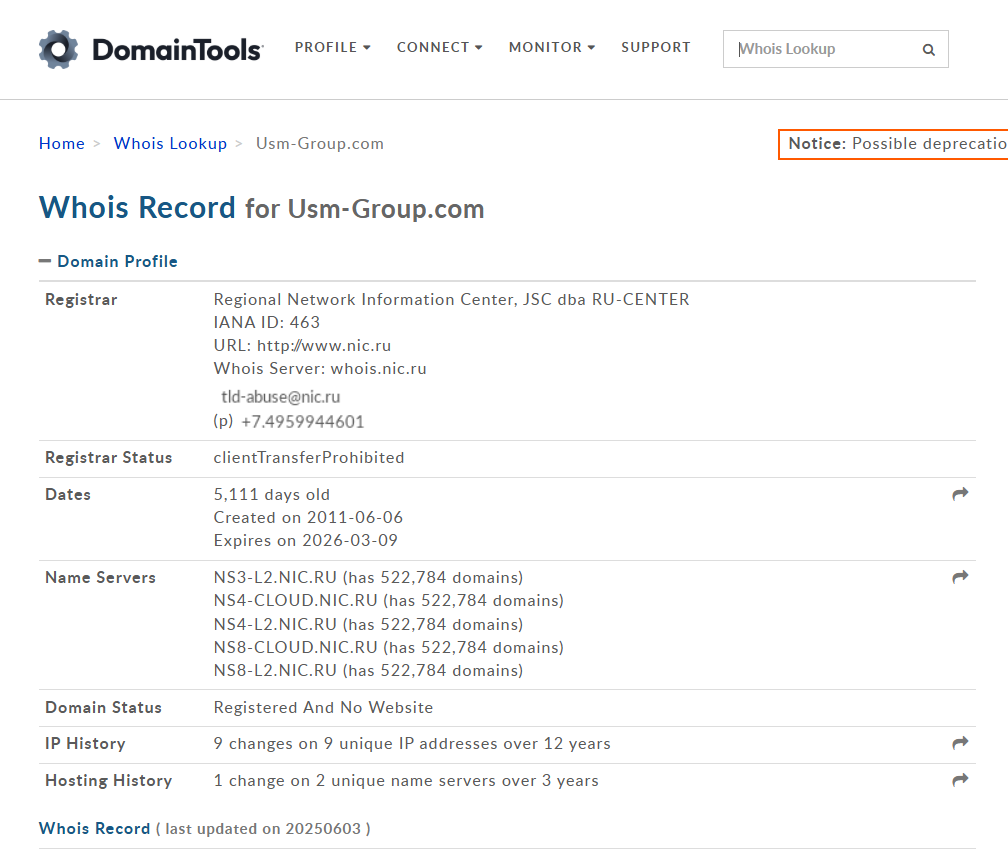Click the phone number +7.4959944601
The width and height of the screenshot is (1008, 849).
click(x=302, y=422)
